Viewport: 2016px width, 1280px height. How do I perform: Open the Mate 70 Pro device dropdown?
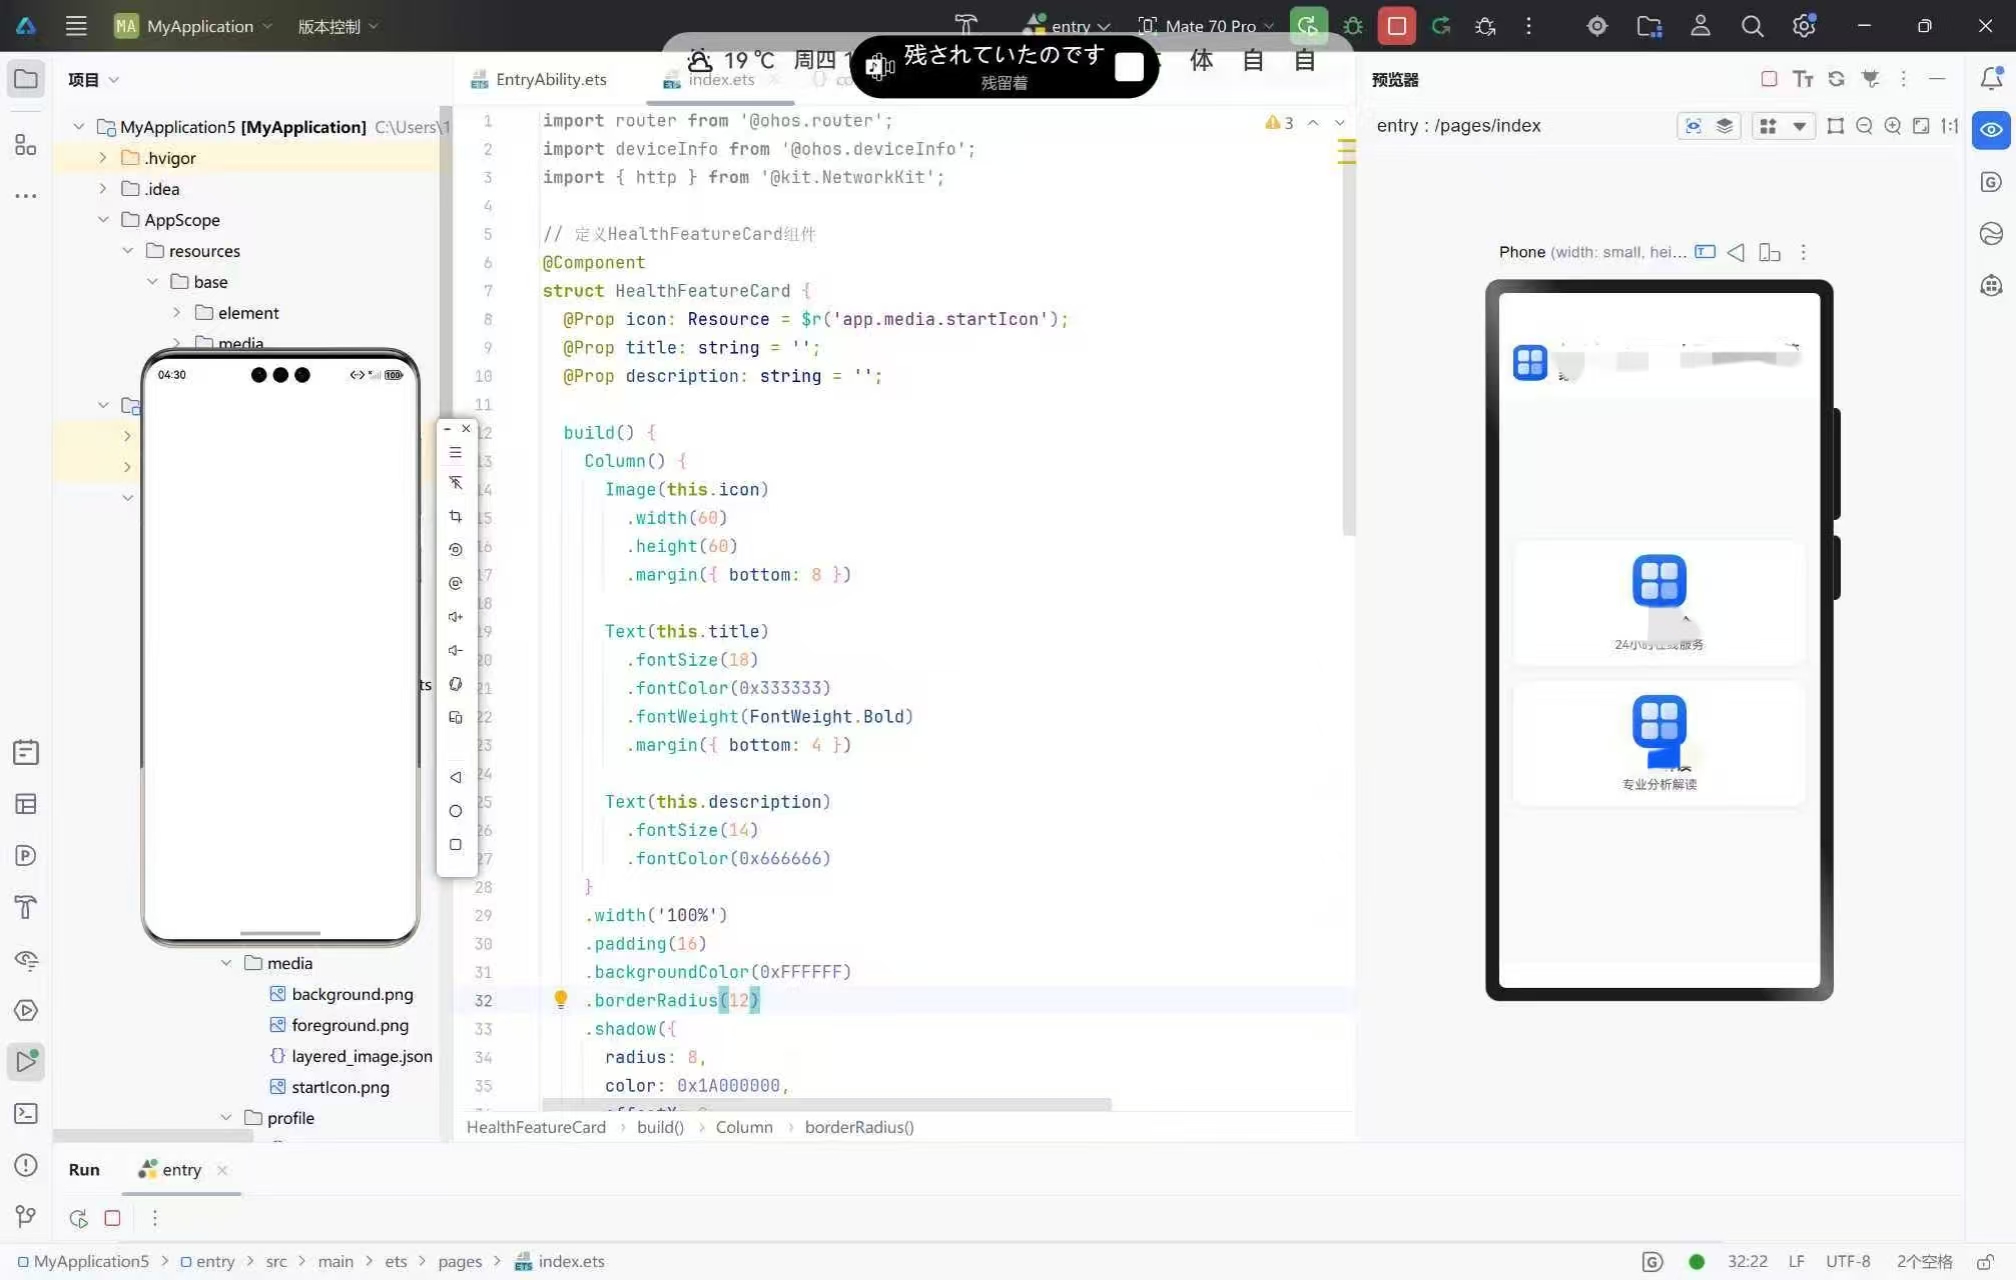[1209, 26]
